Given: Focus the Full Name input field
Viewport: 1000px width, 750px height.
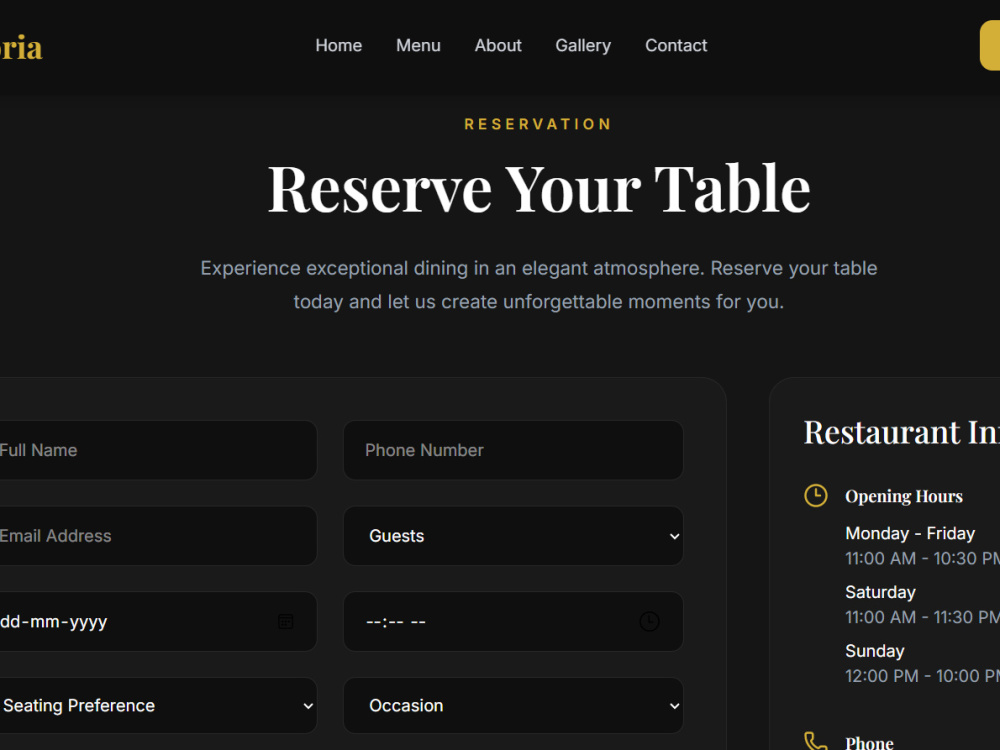Looking at the screenshot, I should pyautogui.click(x=158, y=450).
